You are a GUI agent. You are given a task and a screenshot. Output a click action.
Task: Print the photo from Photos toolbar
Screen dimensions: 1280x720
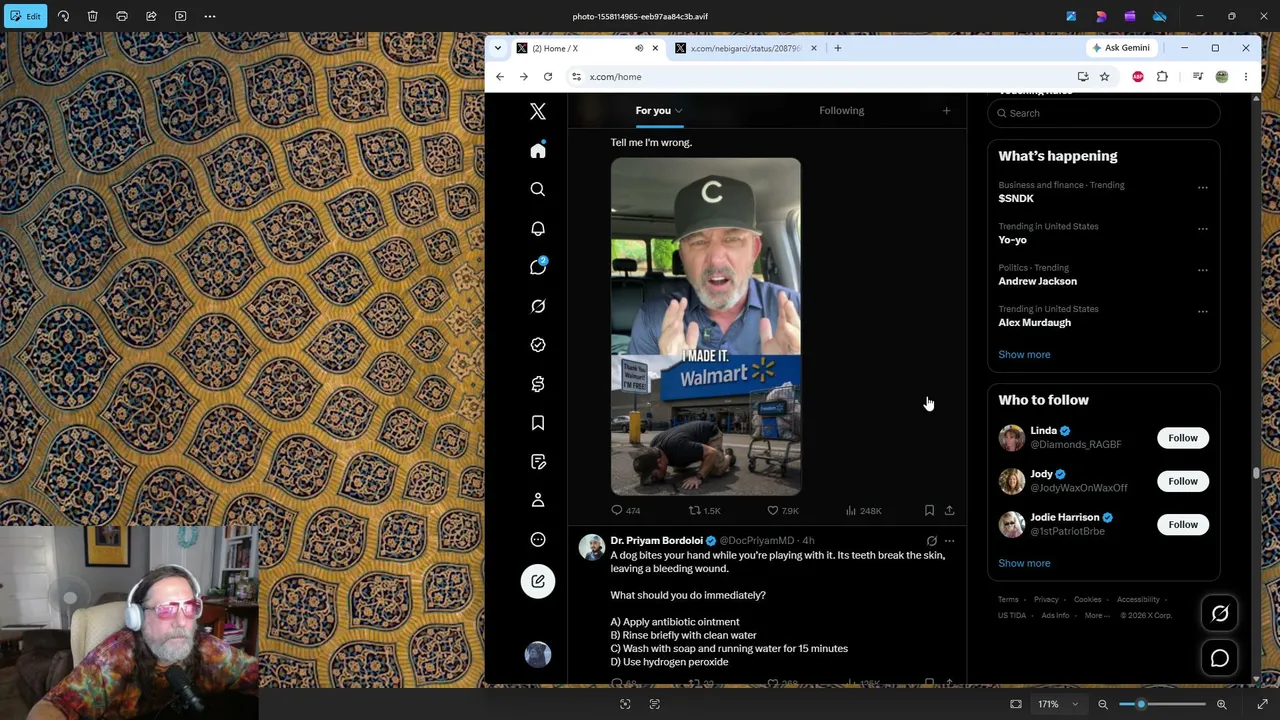coord(122,16)
